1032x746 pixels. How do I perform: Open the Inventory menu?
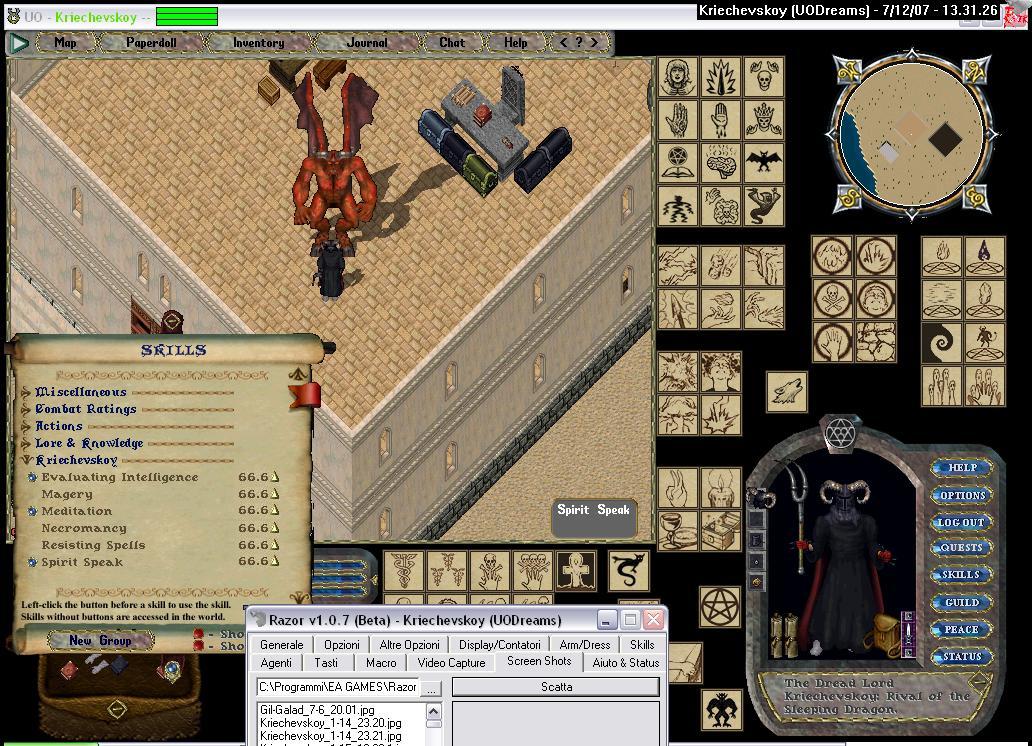point(259,43)
